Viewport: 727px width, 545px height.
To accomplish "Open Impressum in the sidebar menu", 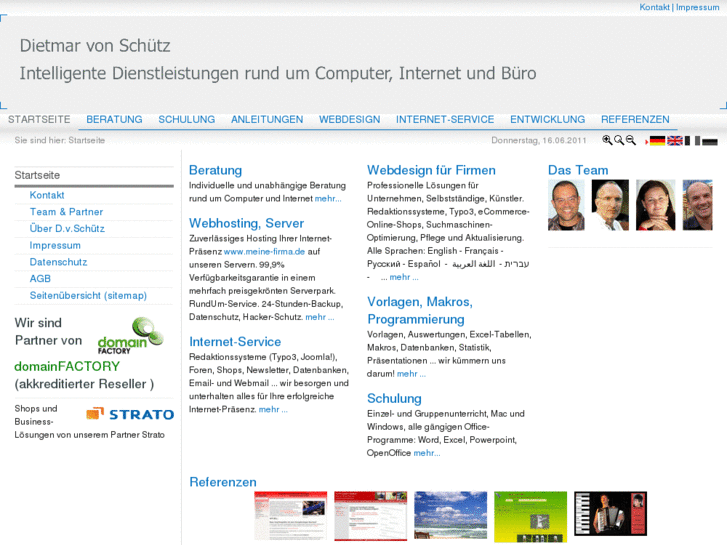I will [x=55, y=245].
